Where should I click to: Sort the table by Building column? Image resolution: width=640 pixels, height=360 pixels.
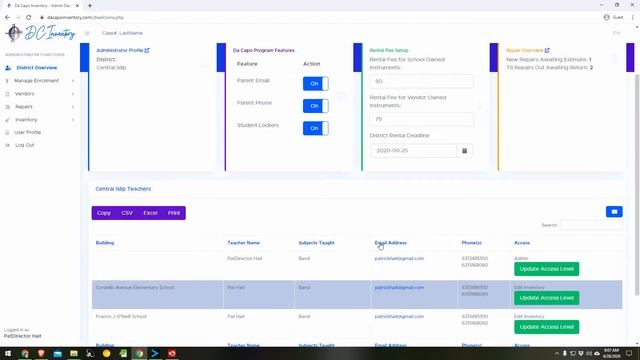point(105,243)
